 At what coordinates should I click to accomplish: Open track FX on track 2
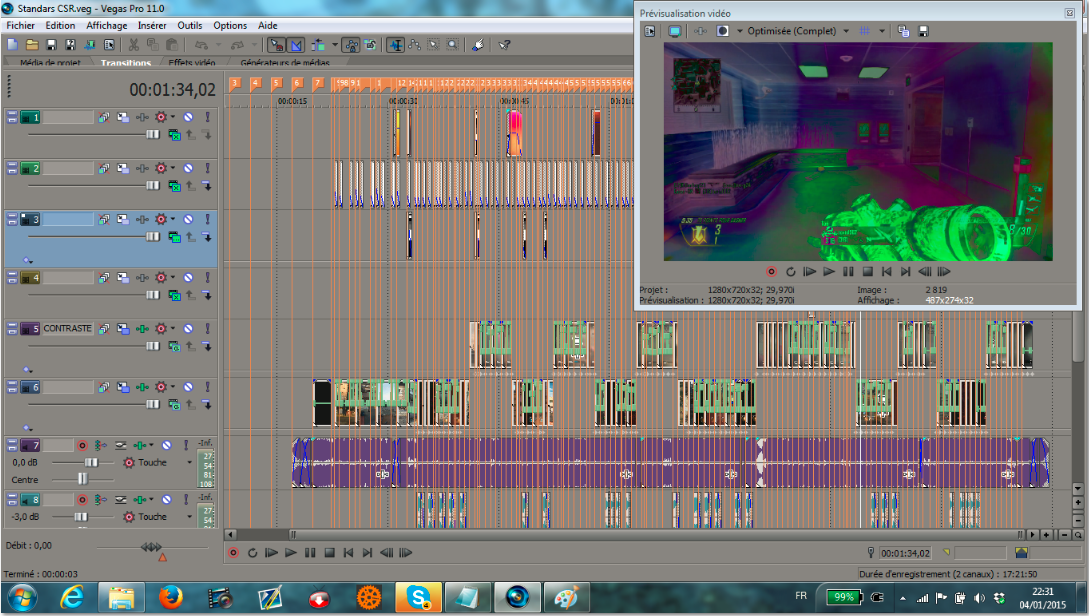pos(142,168)
